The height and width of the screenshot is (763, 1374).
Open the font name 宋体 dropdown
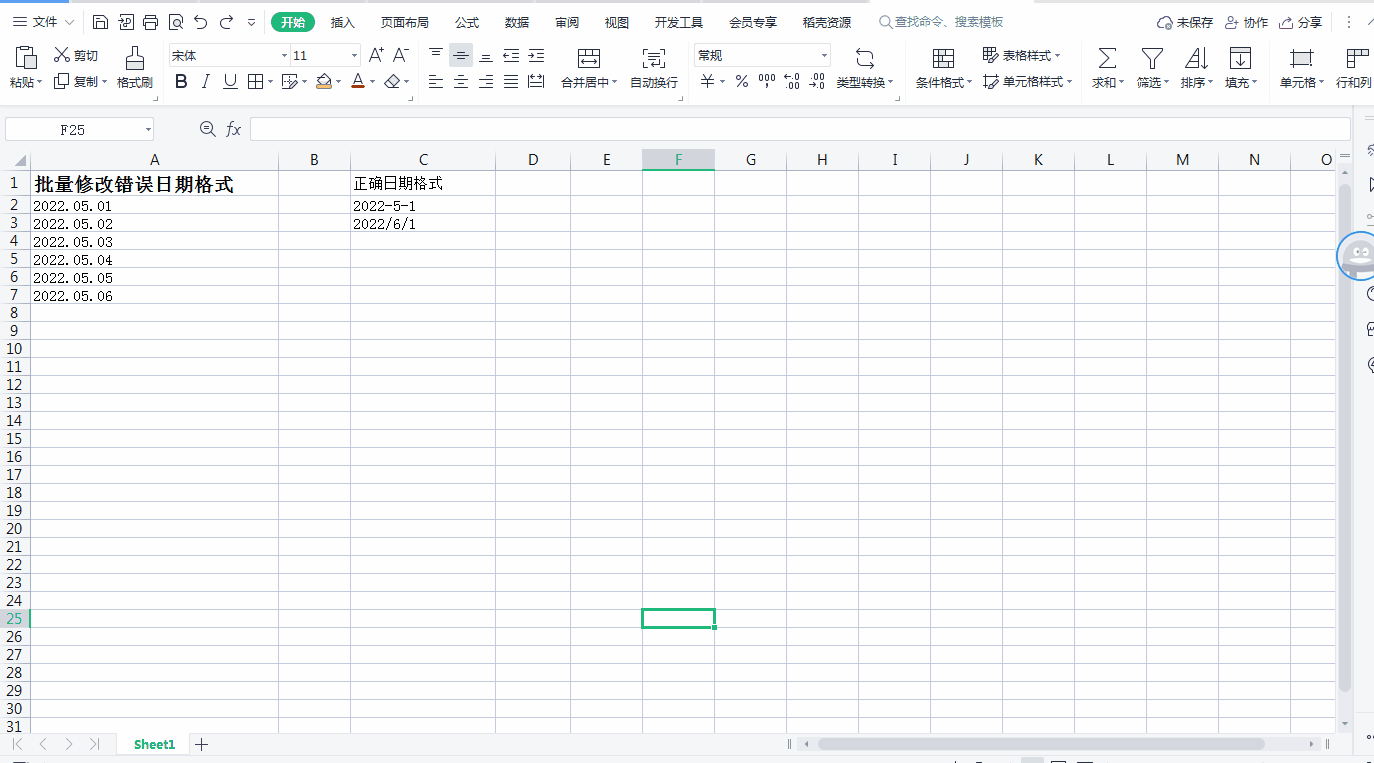click(284, 56)
